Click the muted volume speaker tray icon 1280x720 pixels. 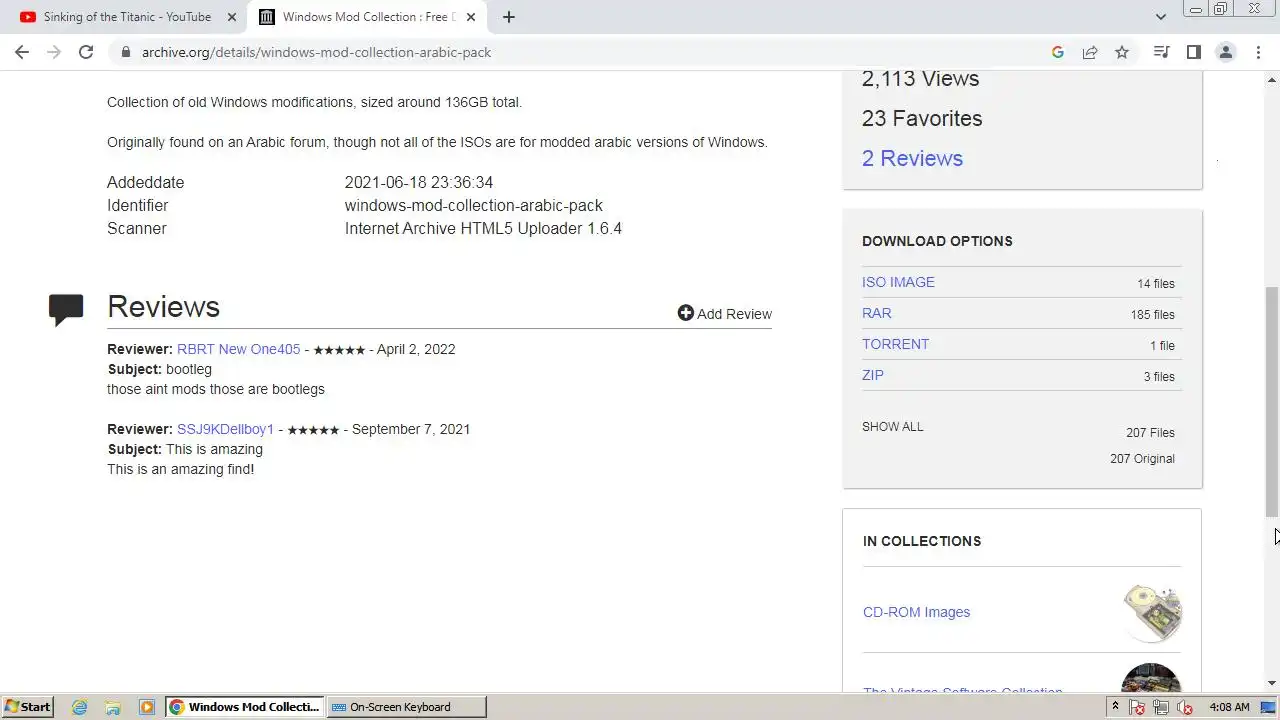(1185, 706)
